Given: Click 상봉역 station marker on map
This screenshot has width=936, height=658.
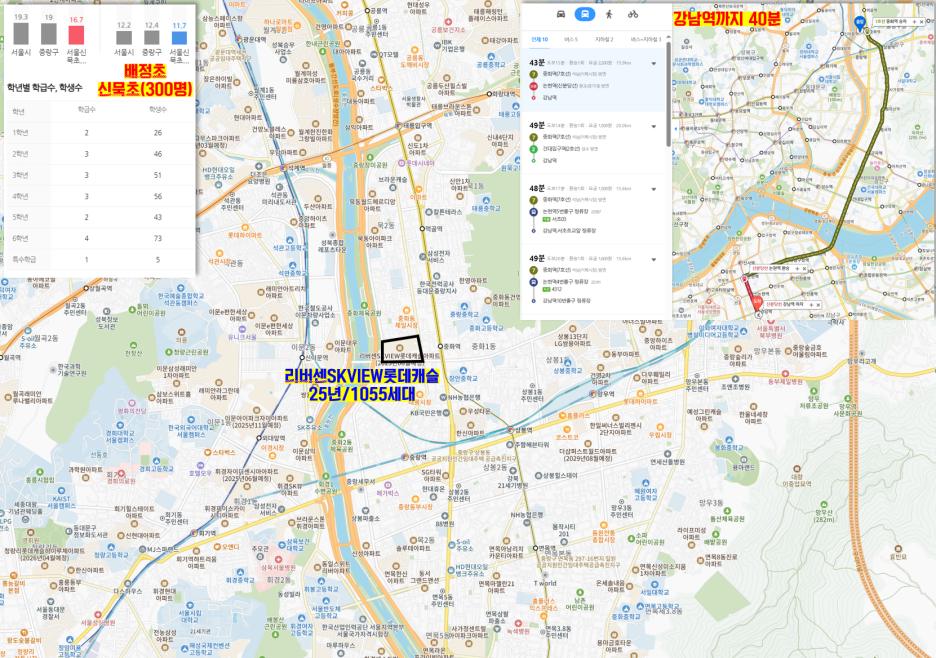Looking at the screenshot, I should point(510,430).
